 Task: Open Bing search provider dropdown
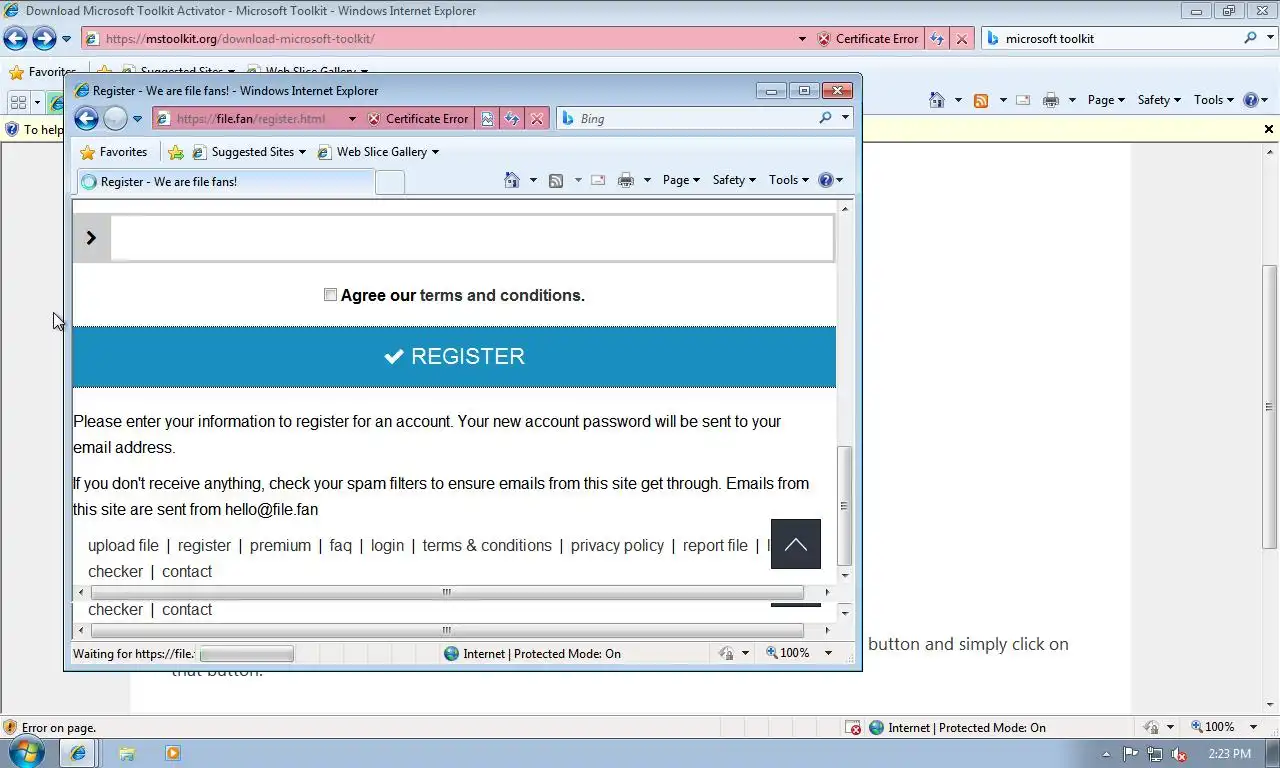click(x=846, y=118)
